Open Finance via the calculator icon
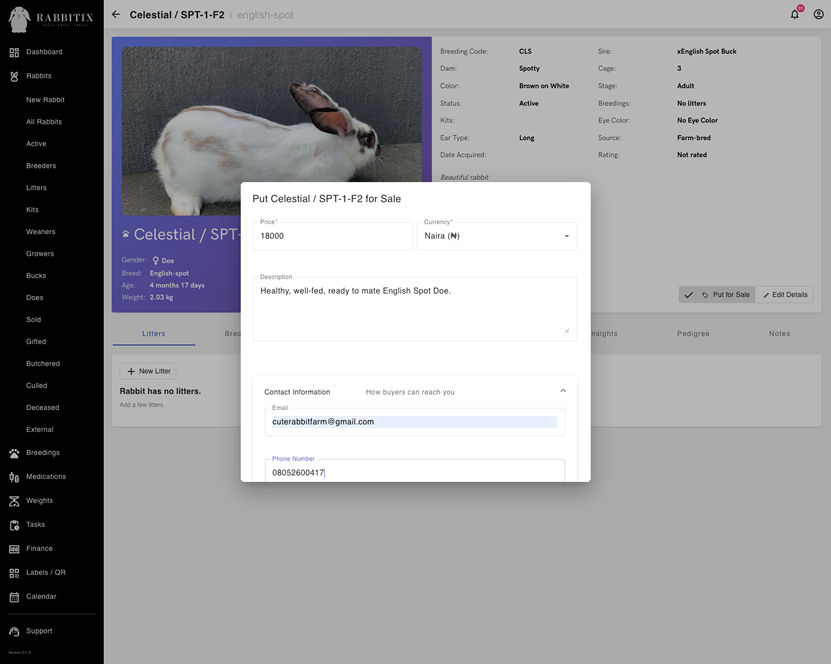The width and height of the screenshot is (831, 664). 14,548
